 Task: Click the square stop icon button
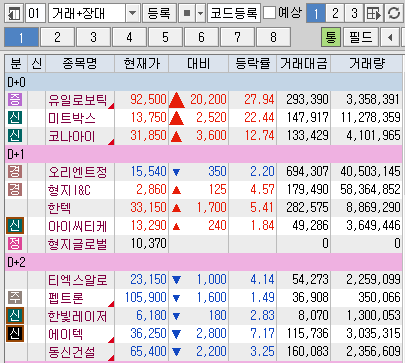pyautogui.click(x=187, y=13)
